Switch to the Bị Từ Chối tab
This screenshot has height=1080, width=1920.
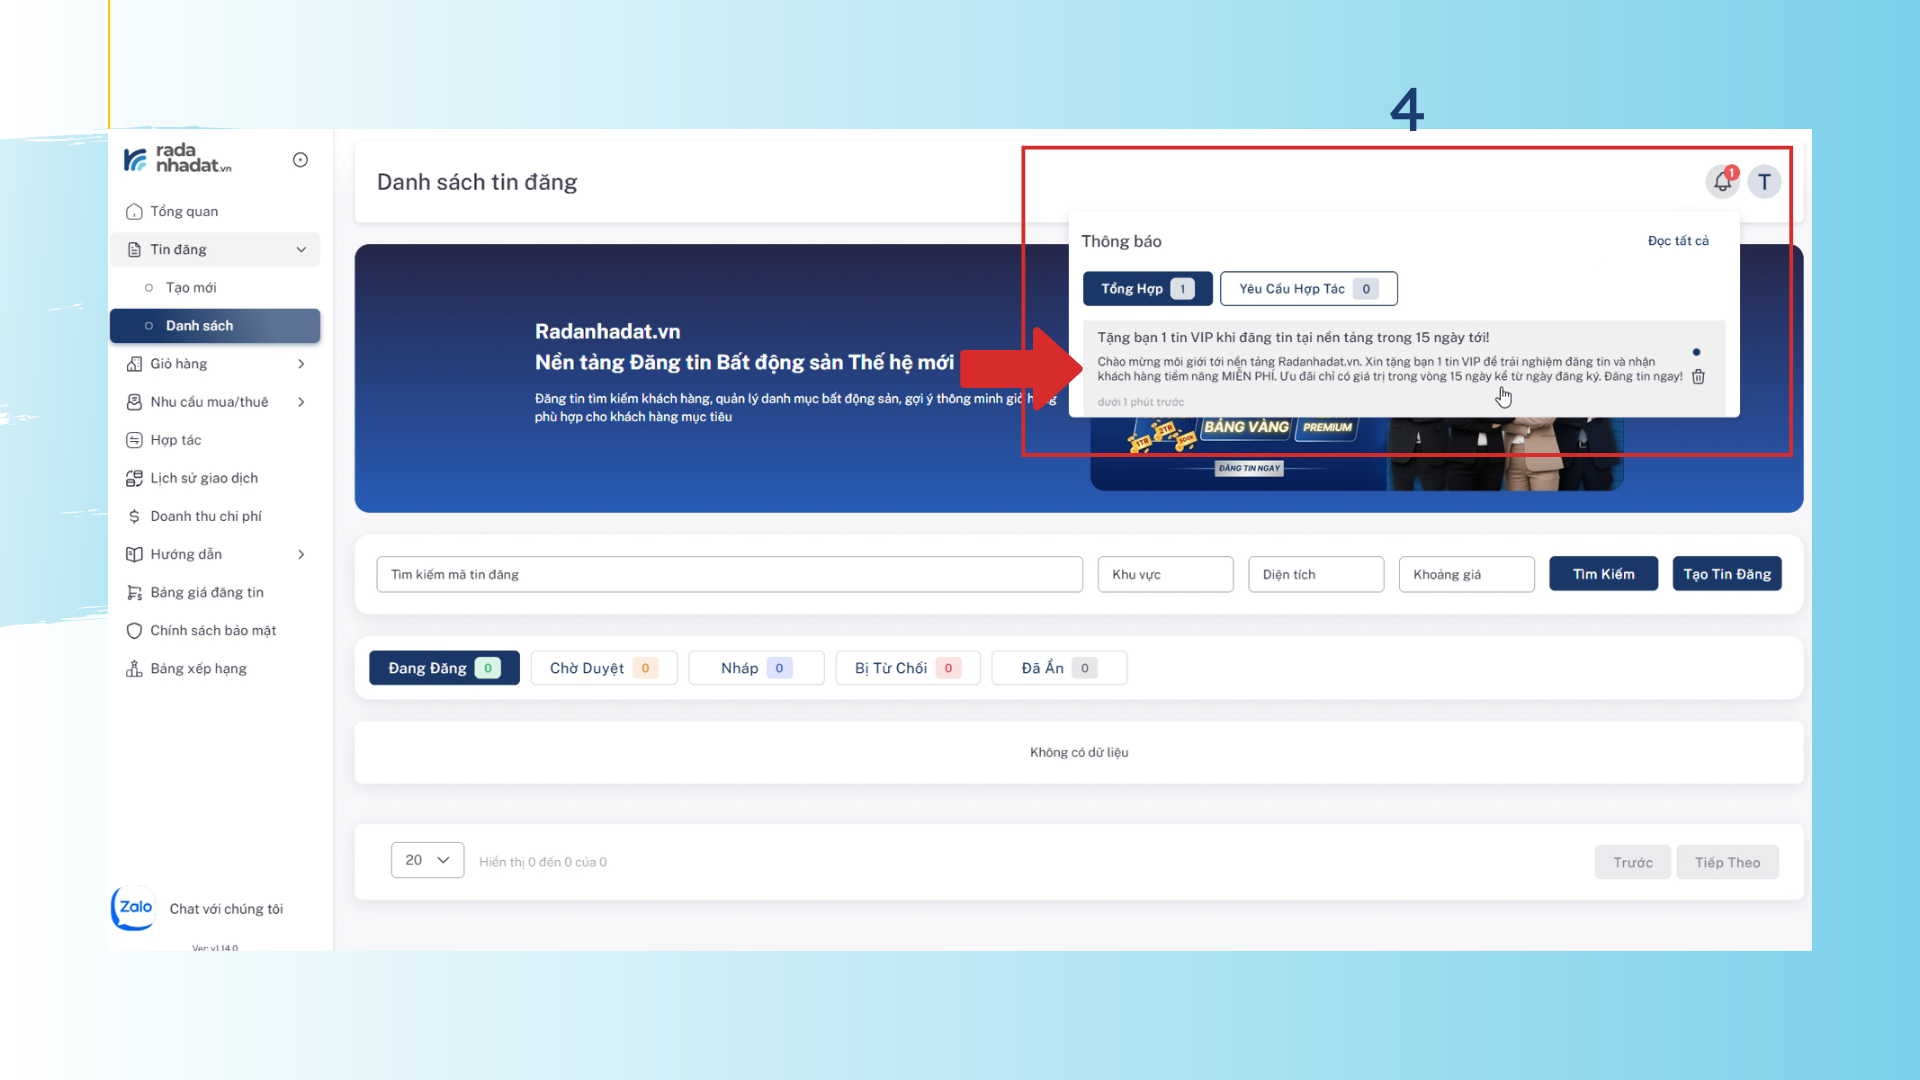pyautogui.click(x=907, y=668)
